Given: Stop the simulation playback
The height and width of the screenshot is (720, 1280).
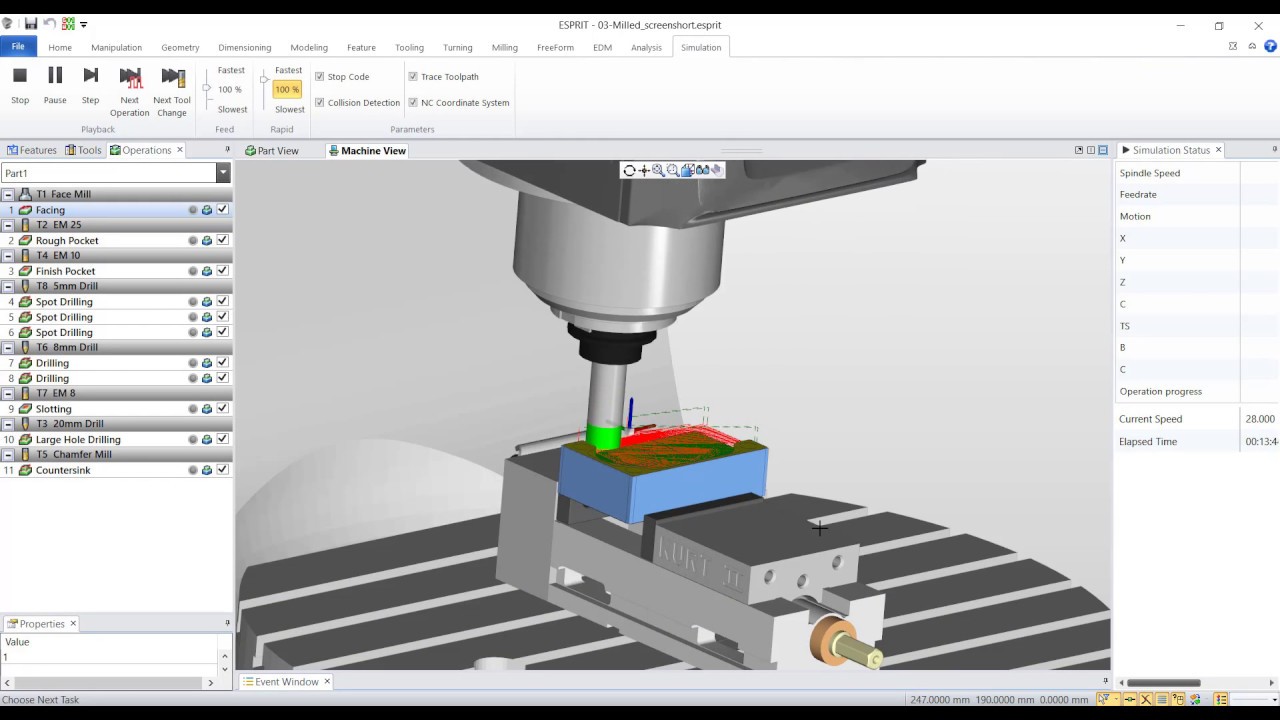Looking at the screenshot, I should [x=20, y=85].
